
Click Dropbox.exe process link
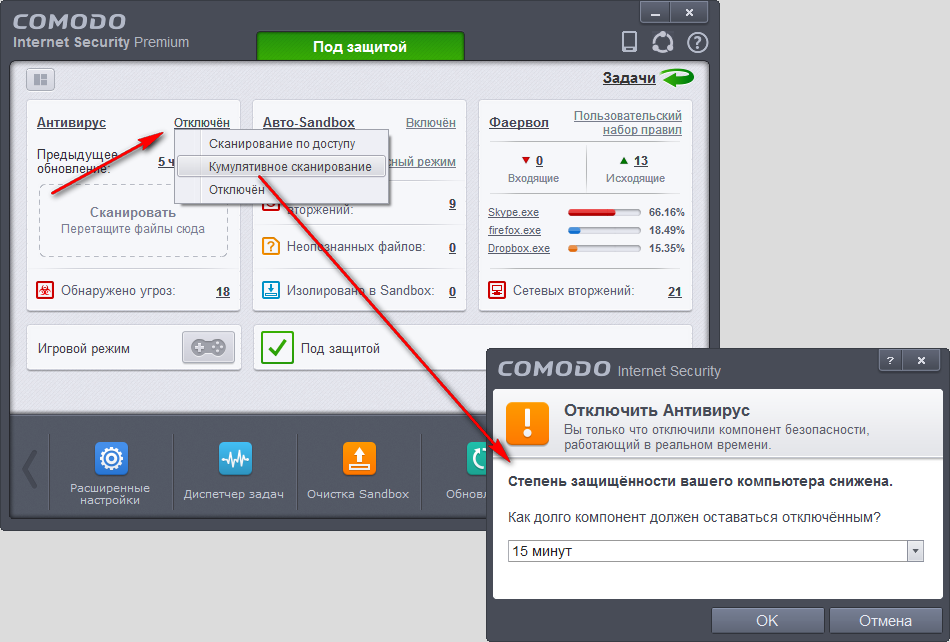click(x=519, y=248)
